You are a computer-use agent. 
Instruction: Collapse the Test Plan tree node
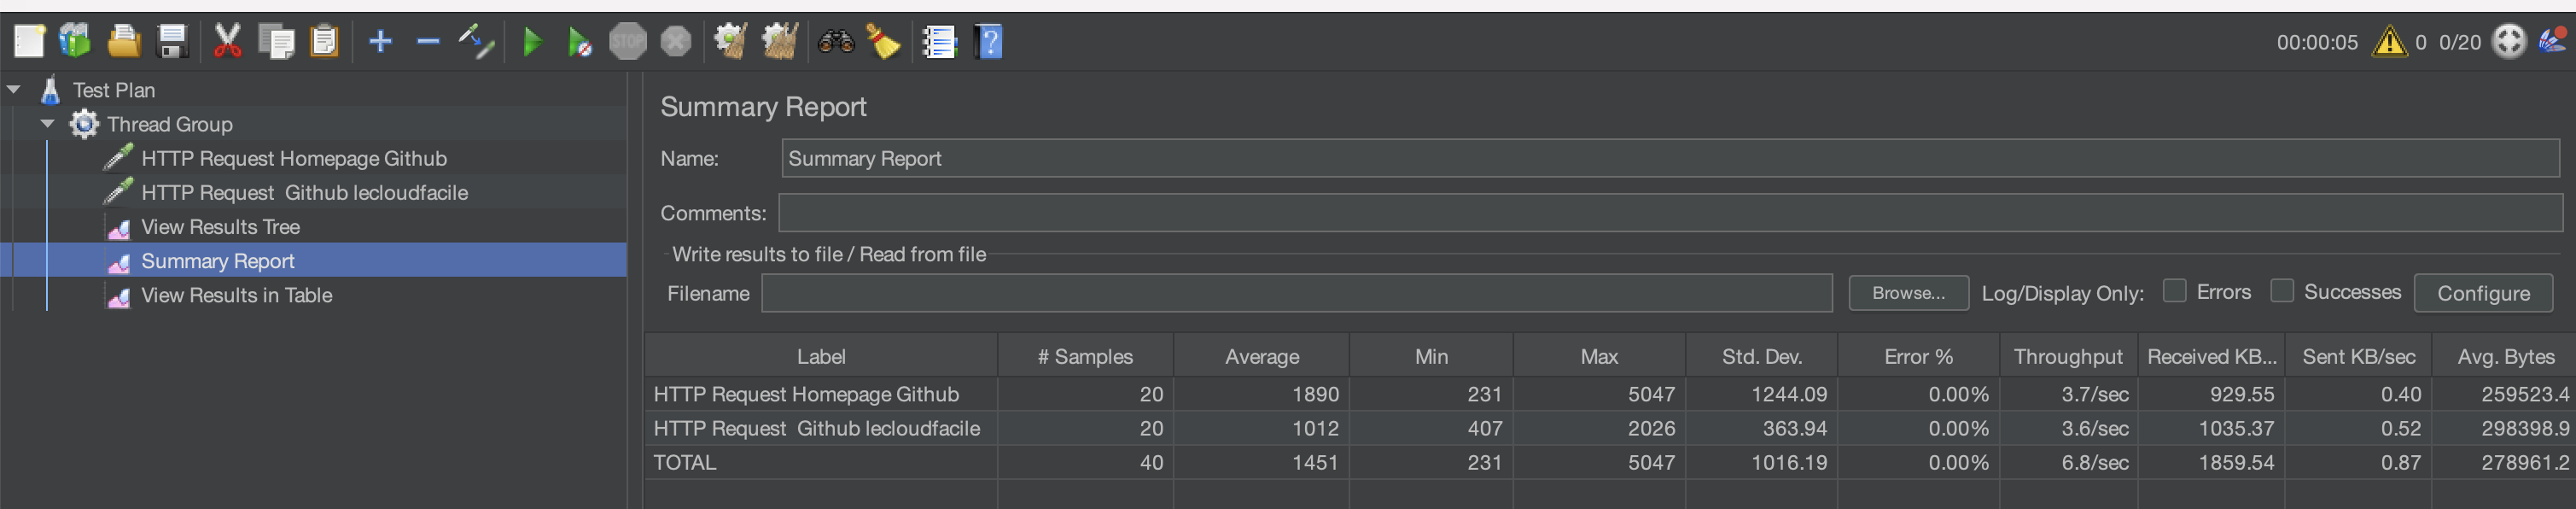pos(14,90)
